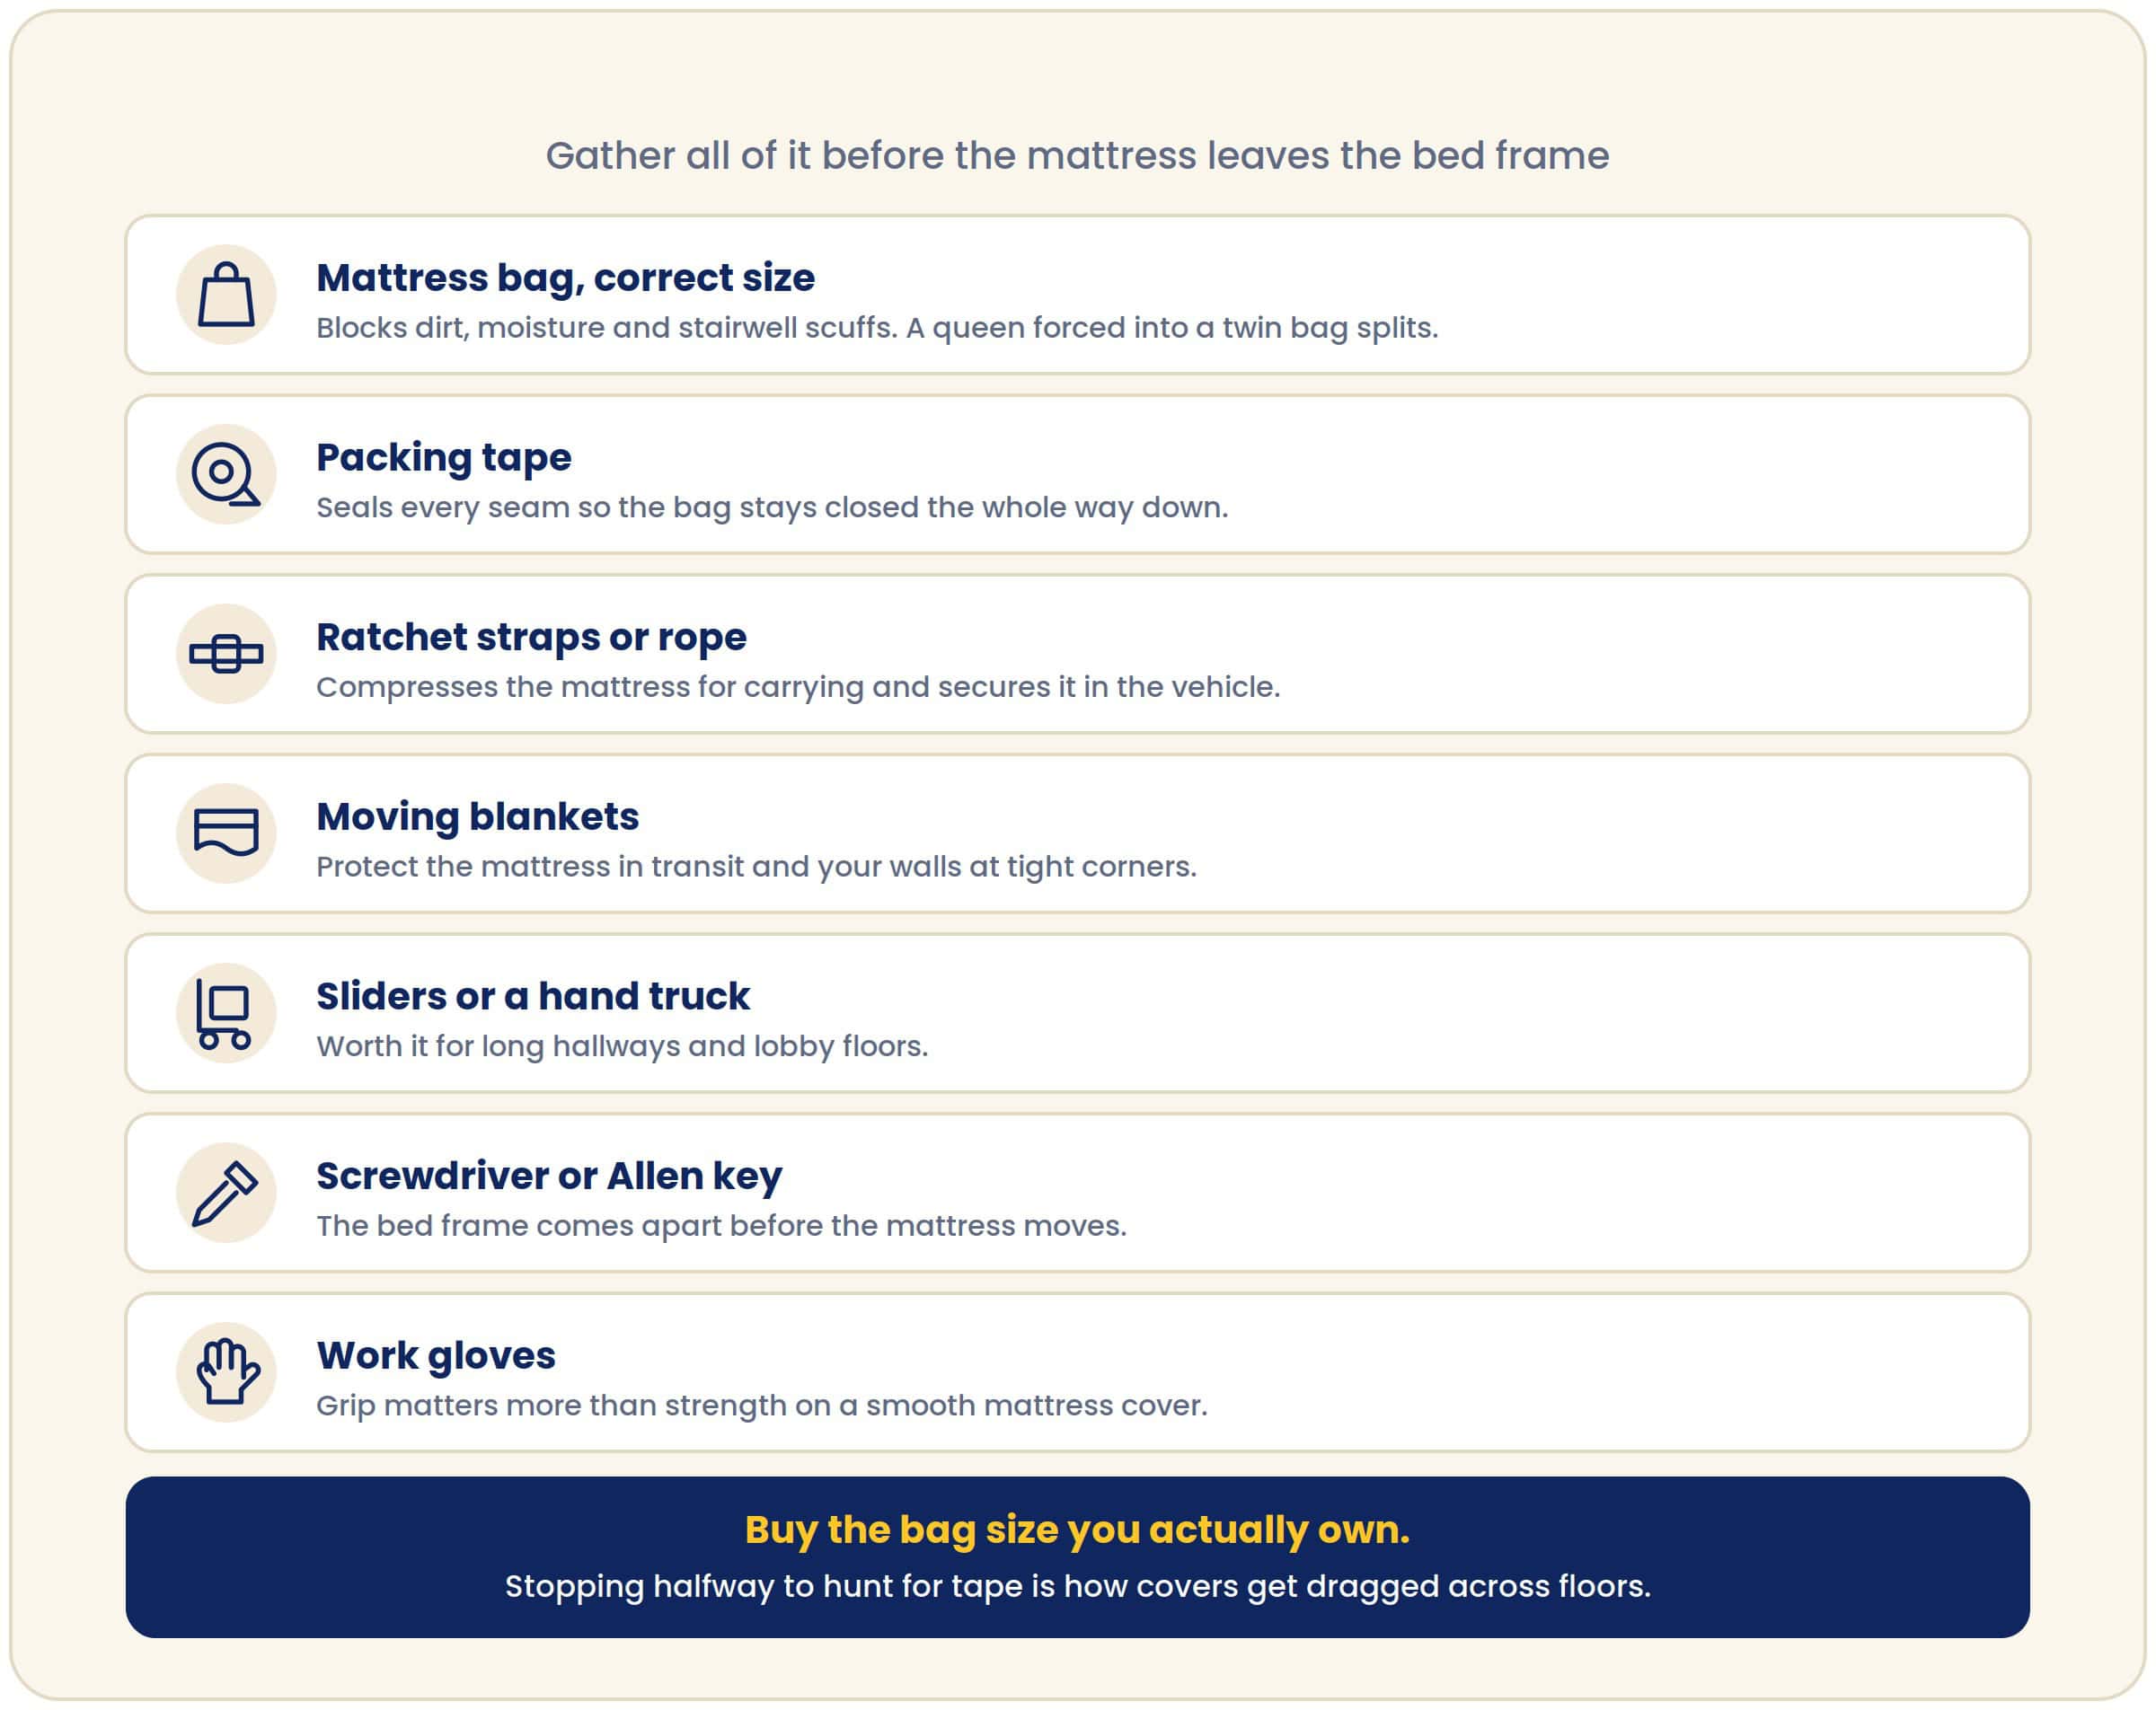
Task: Click 'Buy the bag size you actually own.'
Action: 1077,1530
